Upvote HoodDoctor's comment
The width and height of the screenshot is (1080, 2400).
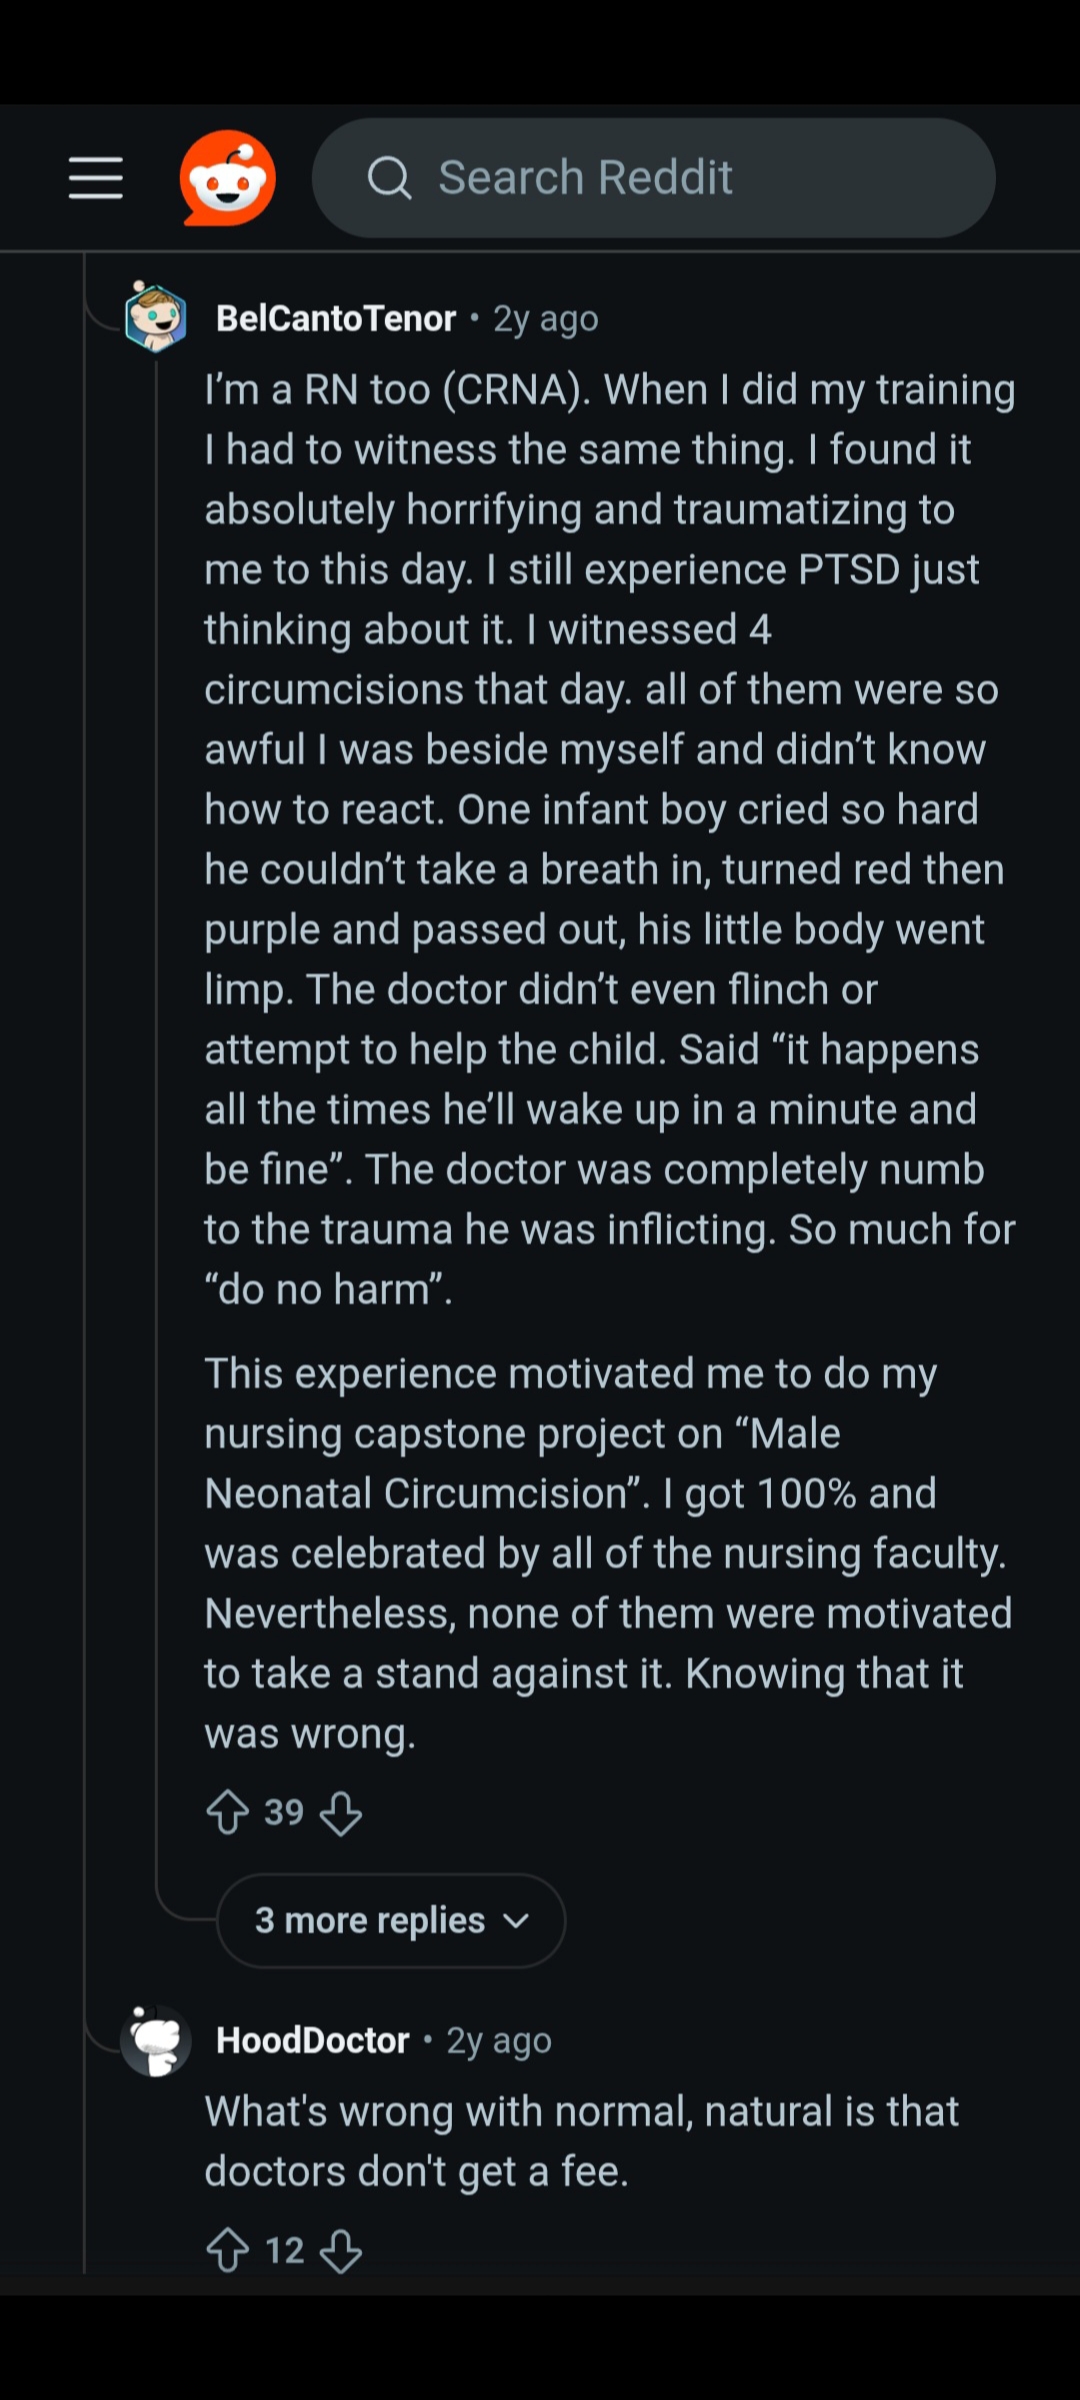coord(228,2250)
